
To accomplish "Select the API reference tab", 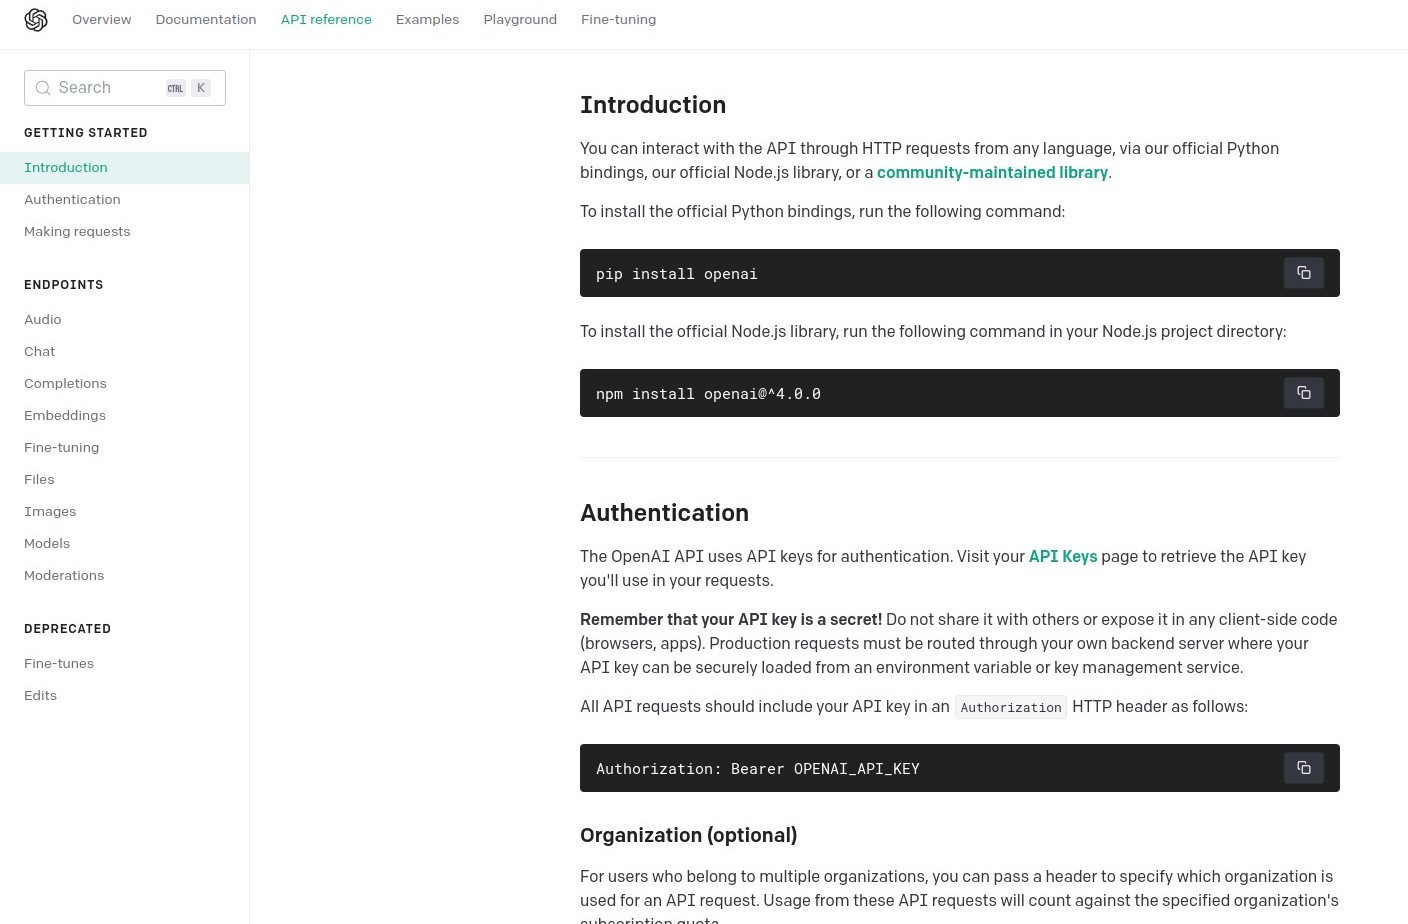I will click(x=326, y=19).
